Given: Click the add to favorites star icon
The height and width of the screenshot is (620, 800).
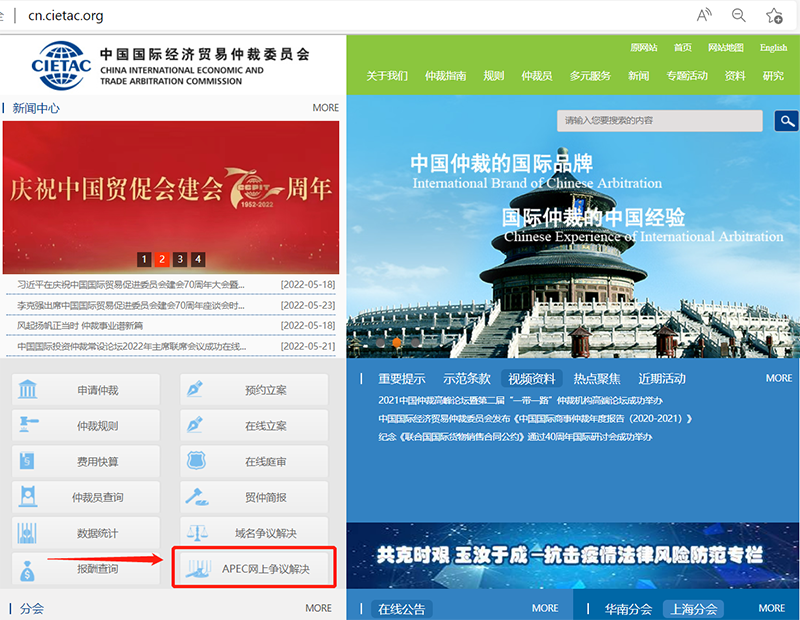Looking at the screenshot, I should point(773,15).
